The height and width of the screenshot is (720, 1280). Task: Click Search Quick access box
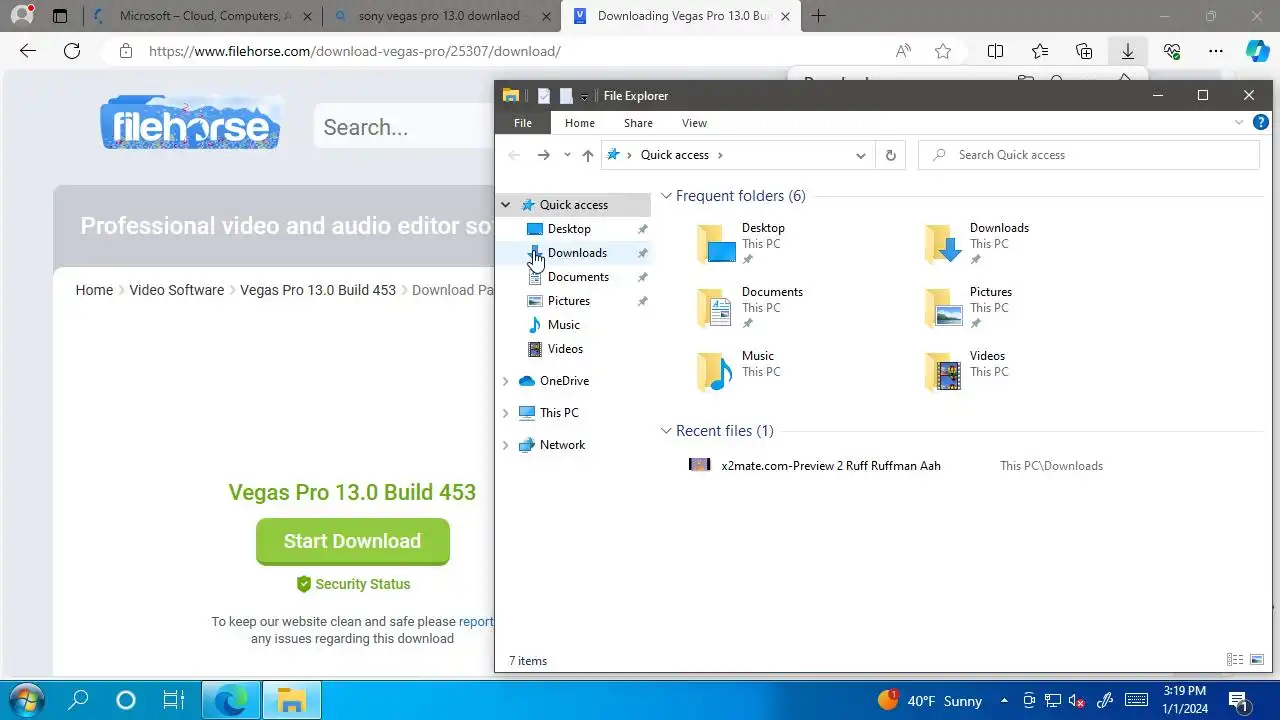(1088, 155)
